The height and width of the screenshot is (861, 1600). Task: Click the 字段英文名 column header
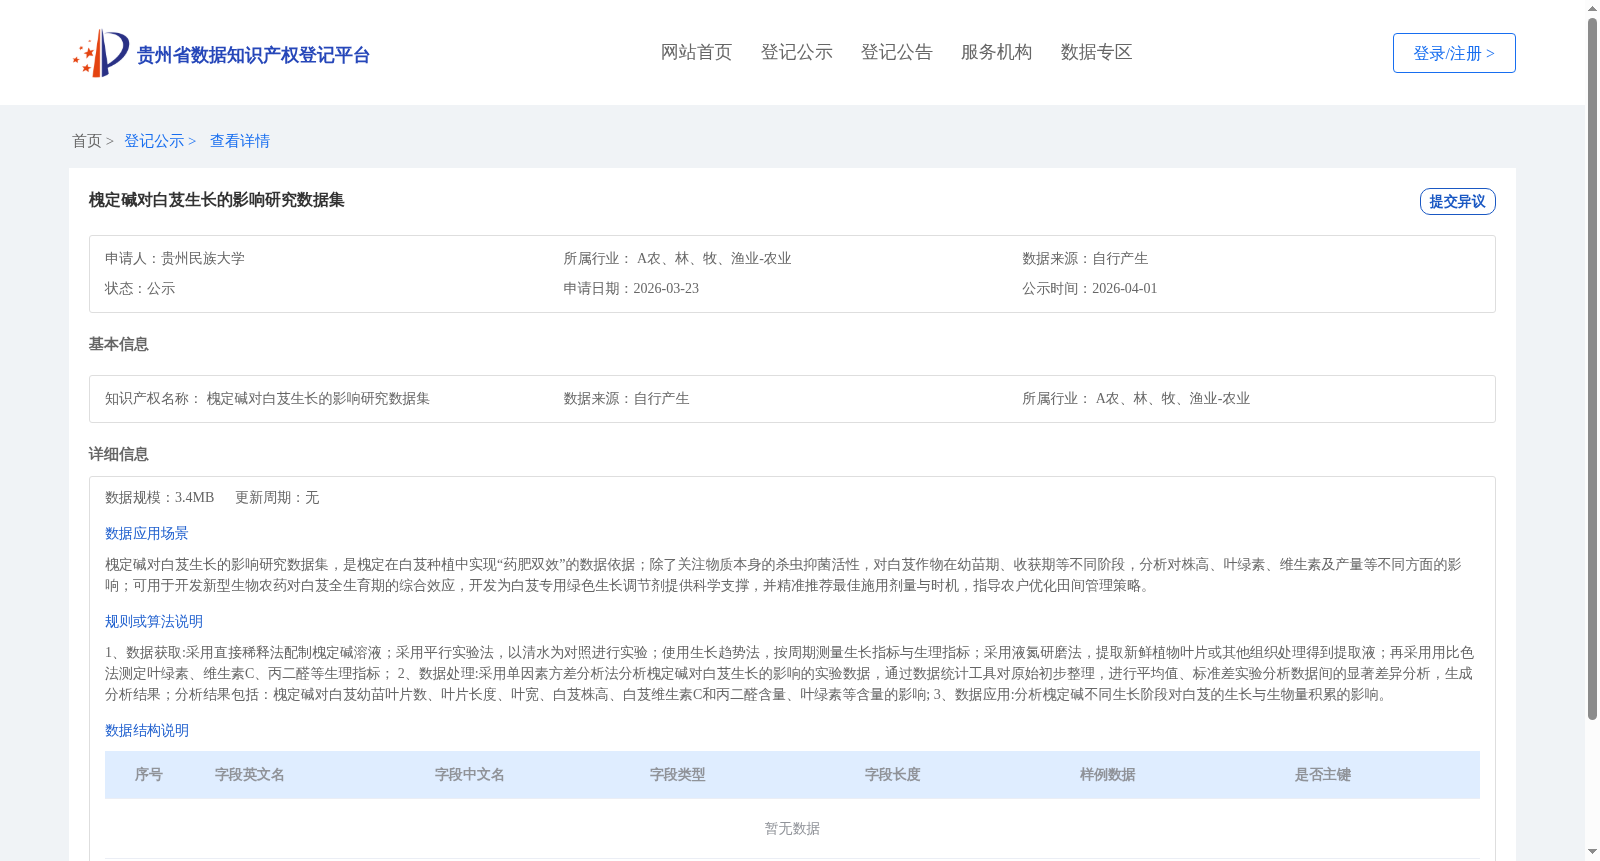click(x=250, y=774)
